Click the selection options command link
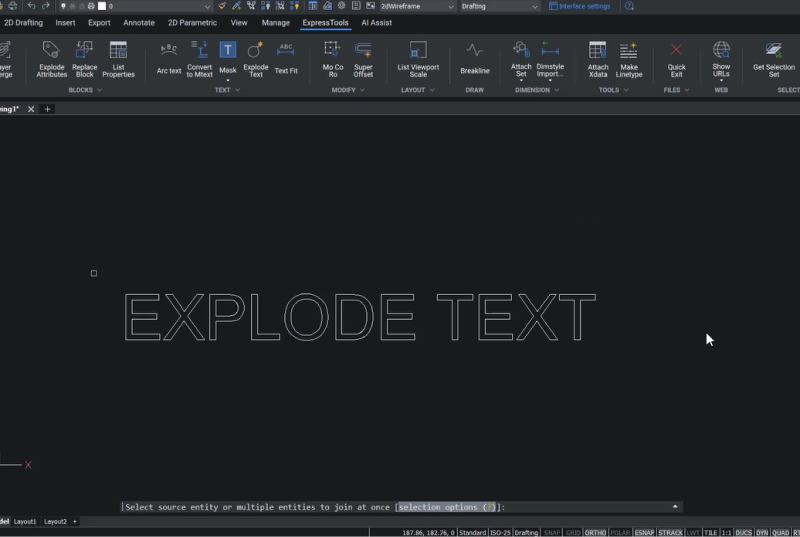 pos(447,507)
